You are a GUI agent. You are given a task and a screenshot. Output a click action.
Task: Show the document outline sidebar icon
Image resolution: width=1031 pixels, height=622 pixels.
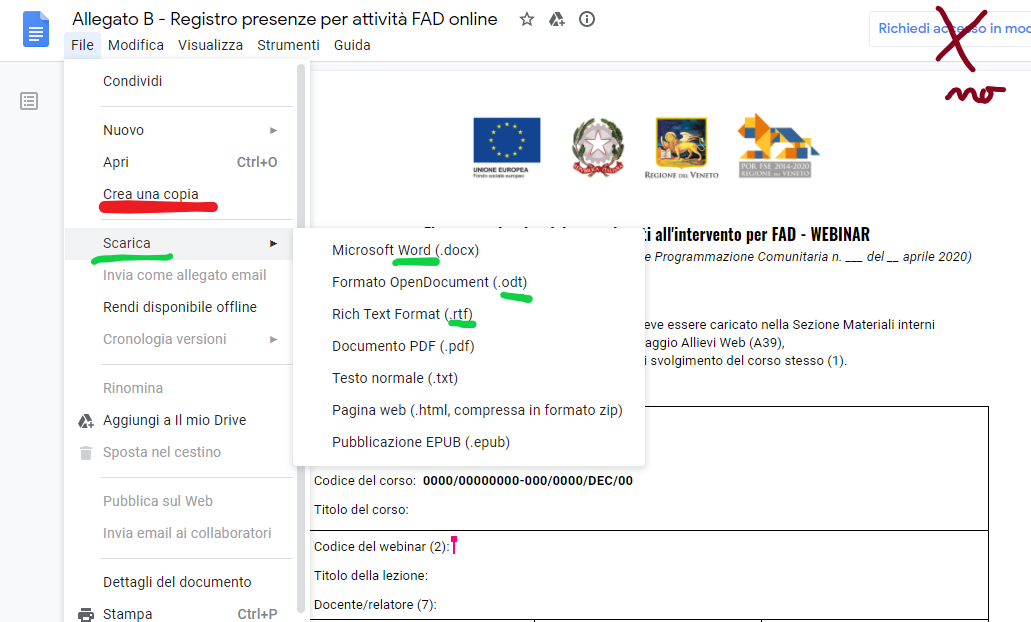point(29,101)
